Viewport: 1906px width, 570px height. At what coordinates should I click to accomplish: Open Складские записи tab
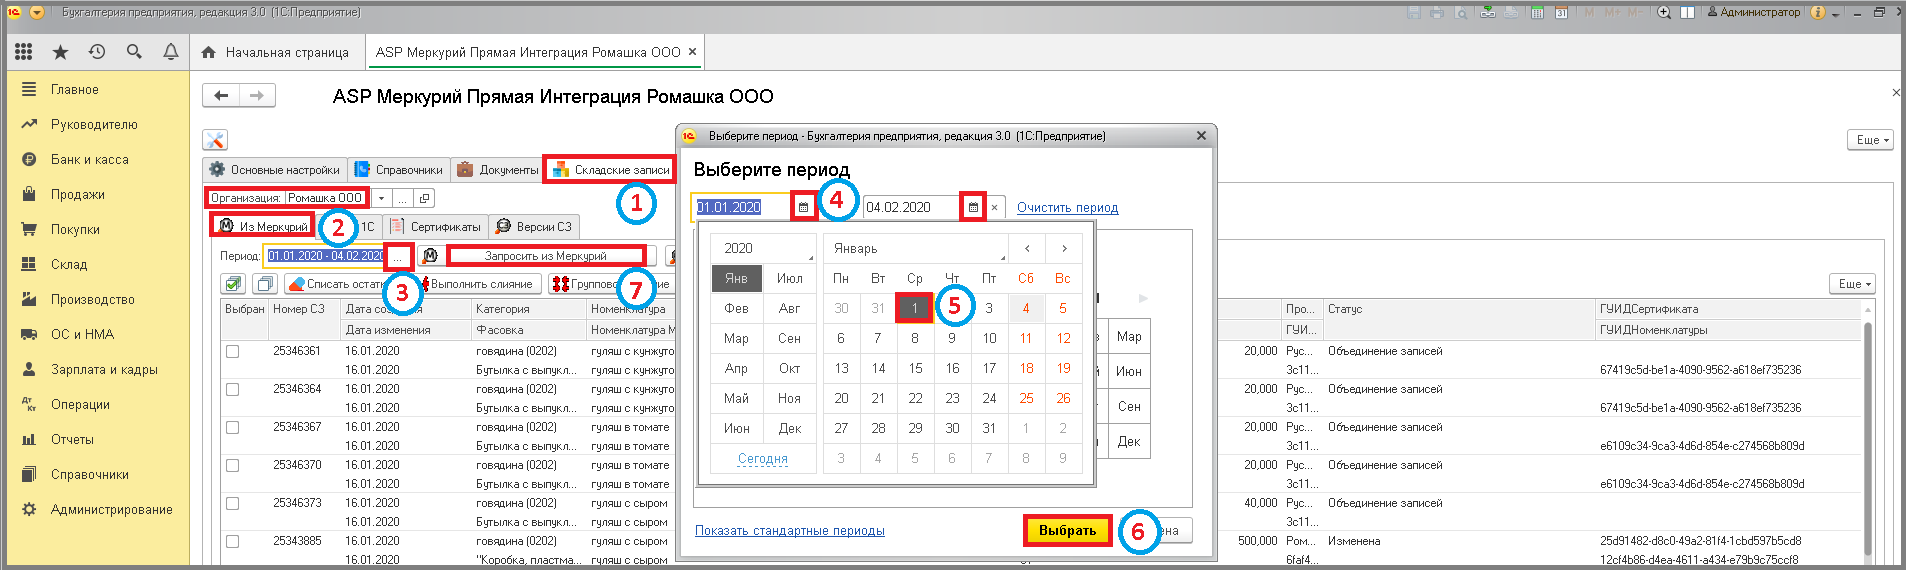[611, 170]
